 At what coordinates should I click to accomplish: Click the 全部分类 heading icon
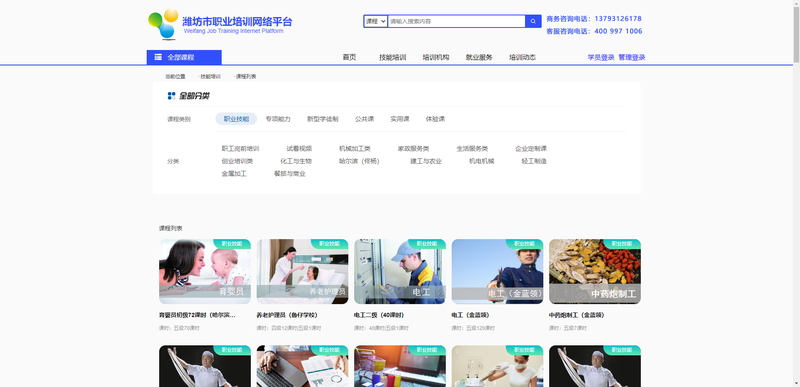[171, 96]
